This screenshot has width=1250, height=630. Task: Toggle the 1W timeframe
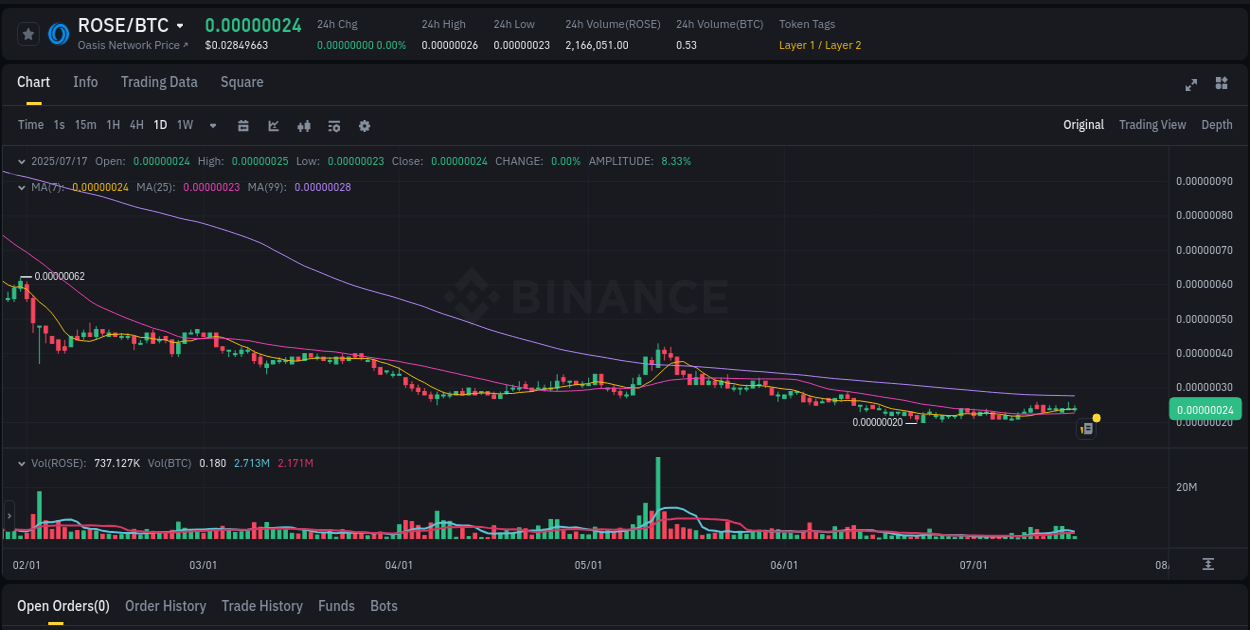tap(184, 124)
